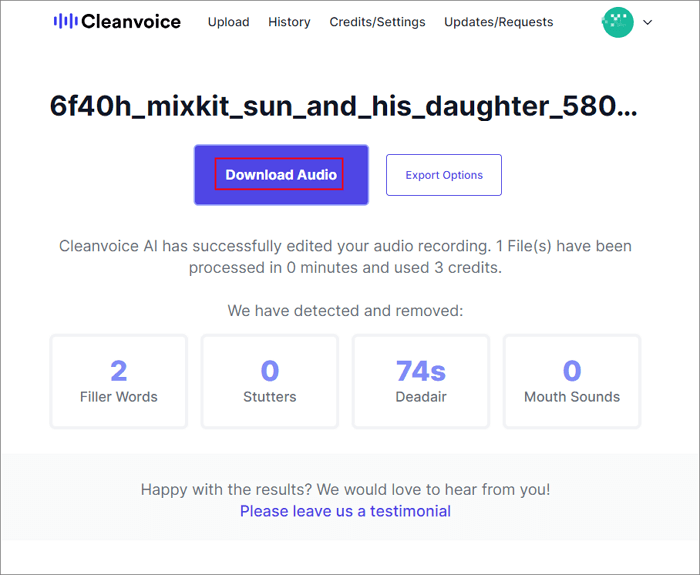Select the Deadair 74s card

coord(421,381)
